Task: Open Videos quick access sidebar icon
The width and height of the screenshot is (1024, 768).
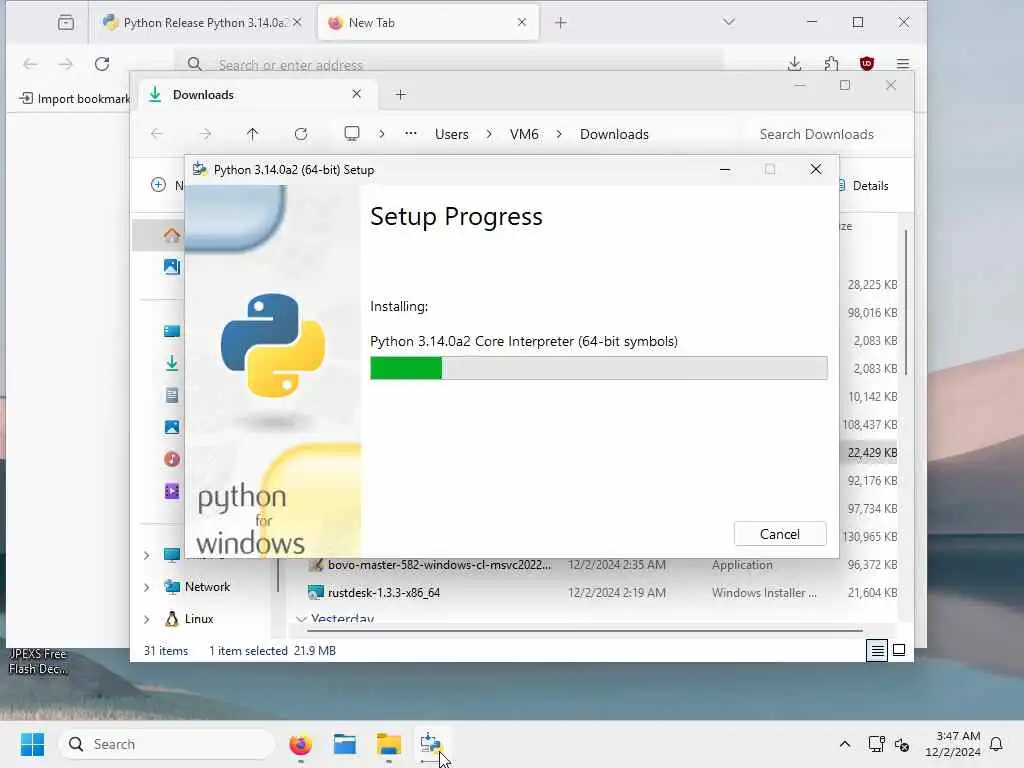Action: tap(172, 491)
